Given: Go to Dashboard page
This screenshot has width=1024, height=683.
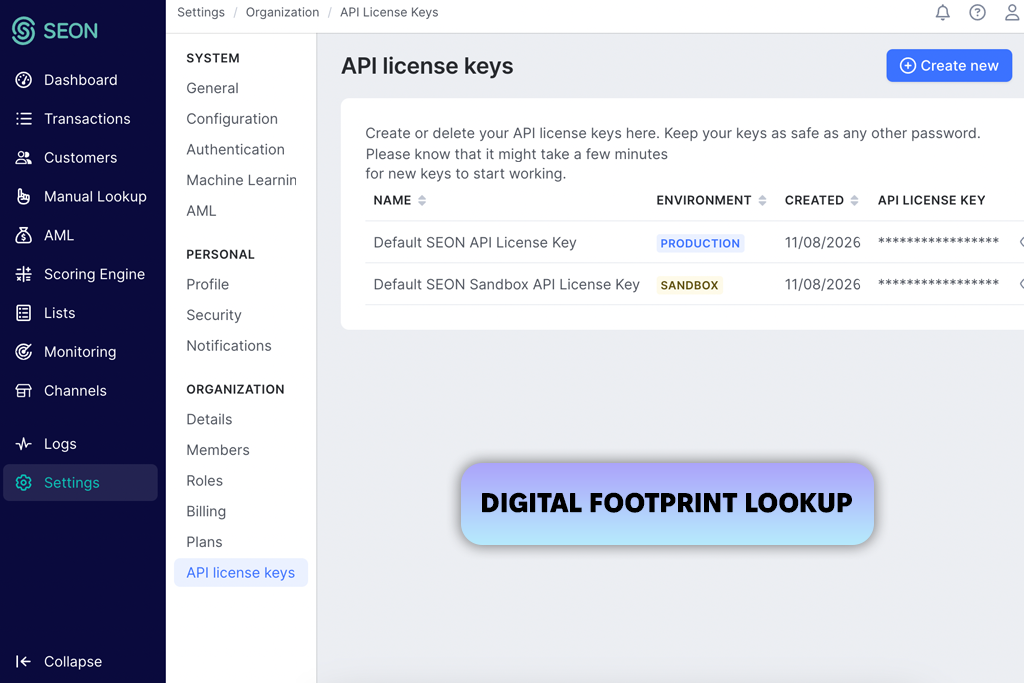Looking at the screenshot, I should click(80, 80).
